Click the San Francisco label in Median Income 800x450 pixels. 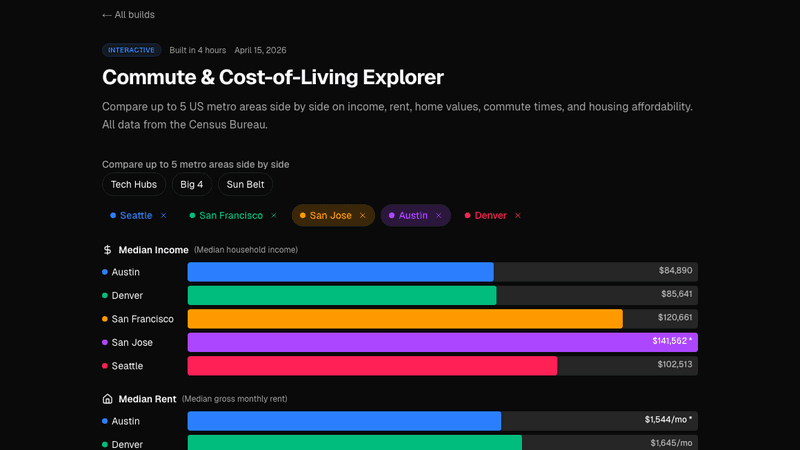pos(142,319)
